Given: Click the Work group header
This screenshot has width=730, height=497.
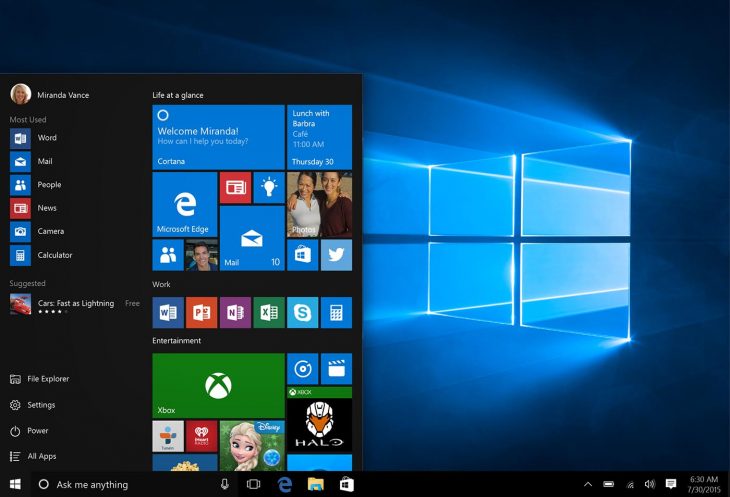Looking at the screenshot, I should (x=161, y=284).
